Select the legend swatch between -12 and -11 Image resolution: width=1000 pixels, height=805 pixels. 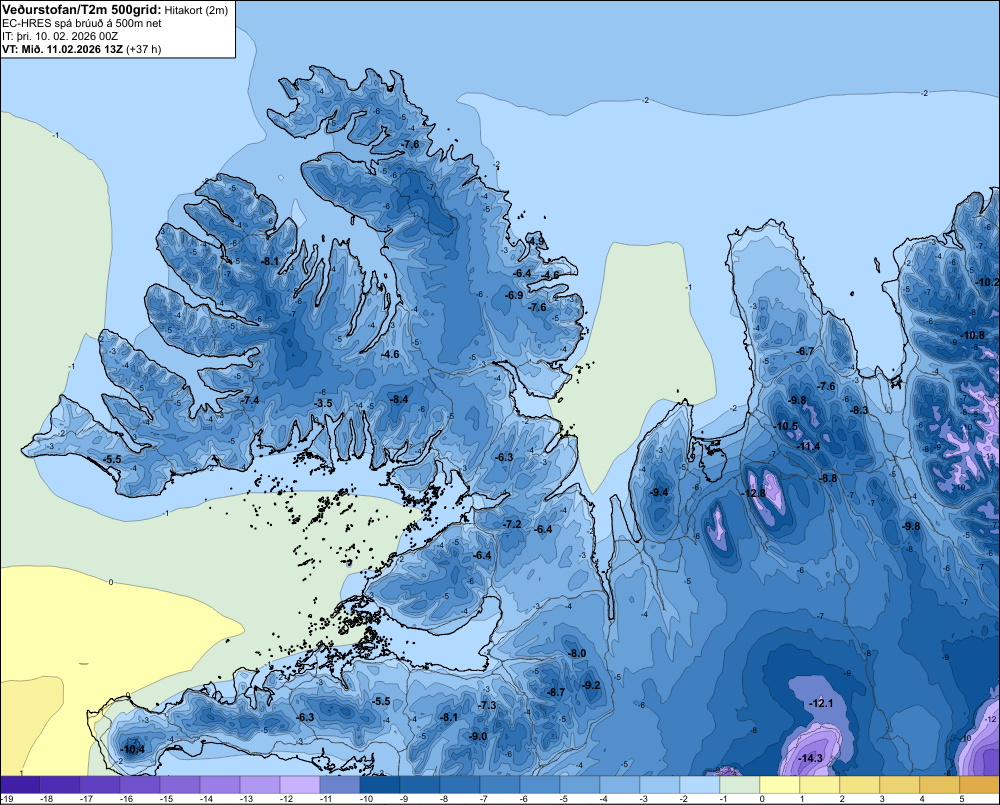point(300,785)
